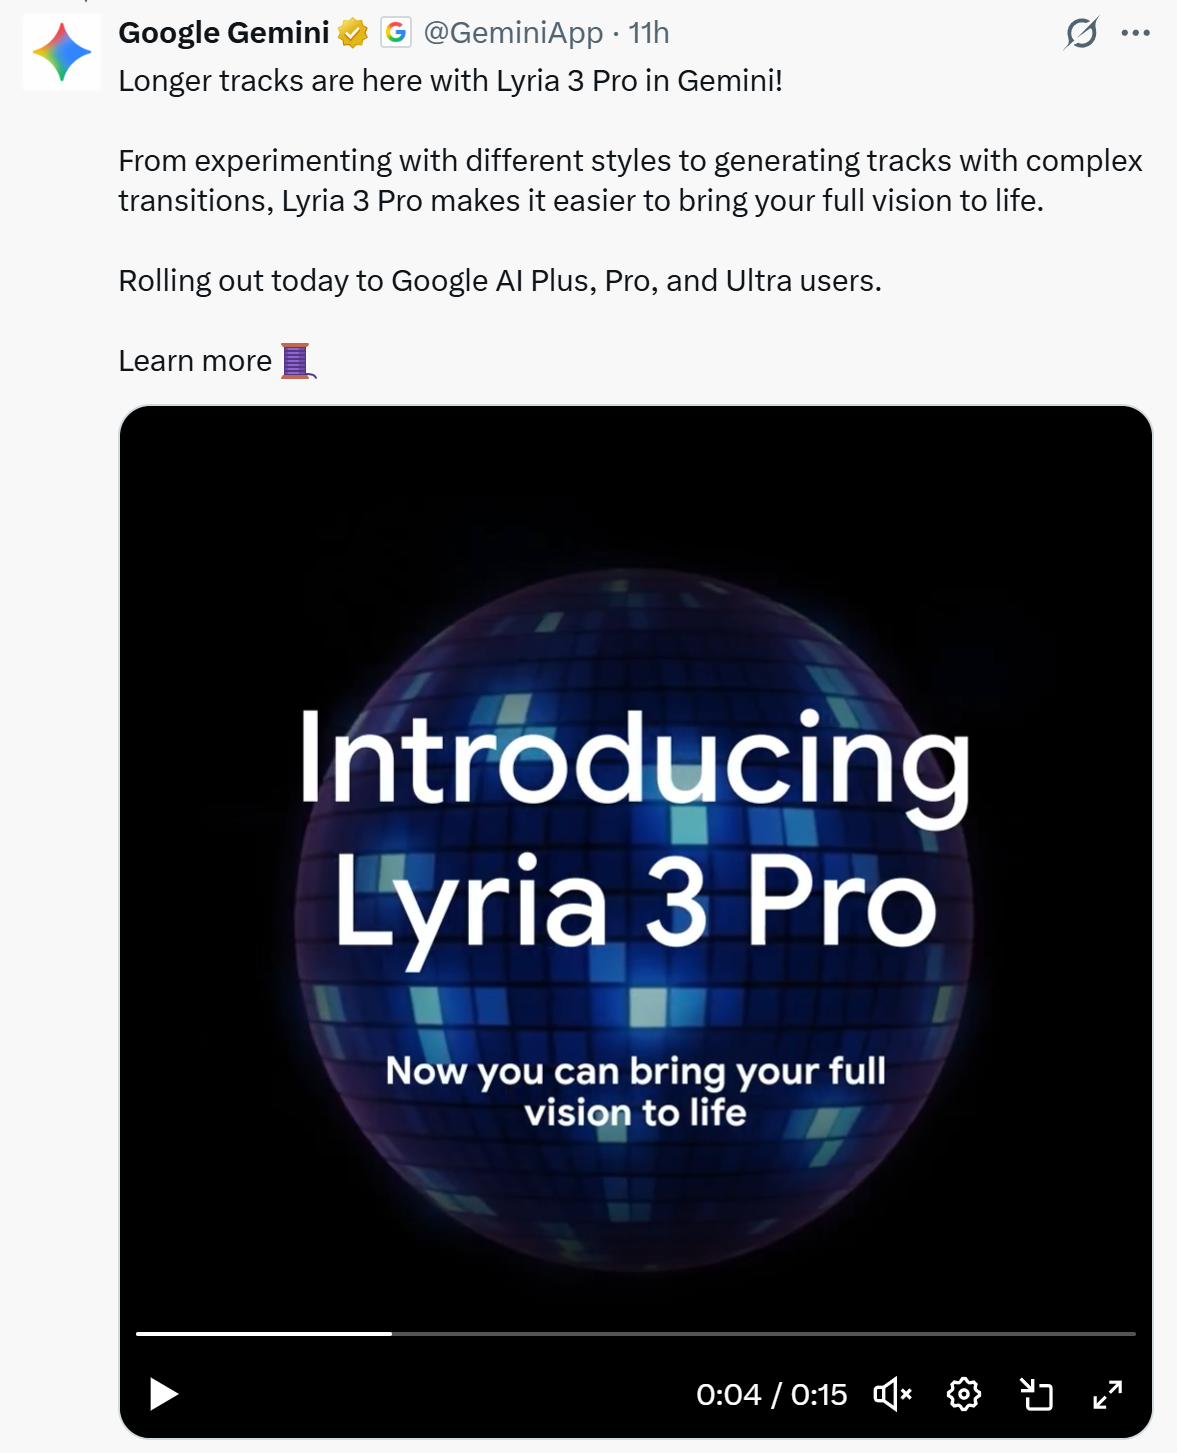Screen dimensions: 1177x1453
Task: Click the 11h post timestamp
Action: 649,33
